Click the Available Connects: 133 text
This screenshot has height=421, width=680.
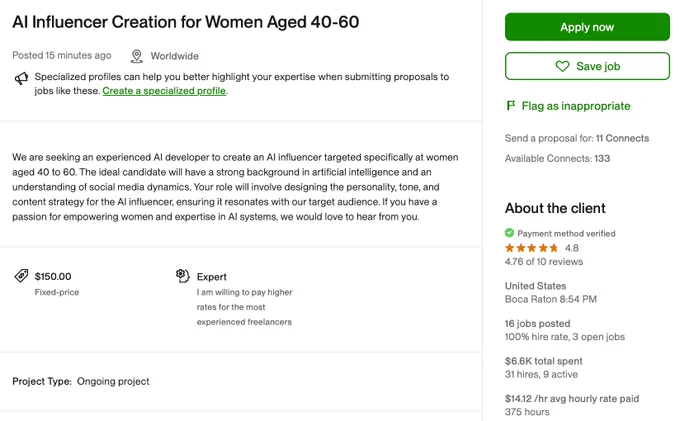[x=557, y=158]
